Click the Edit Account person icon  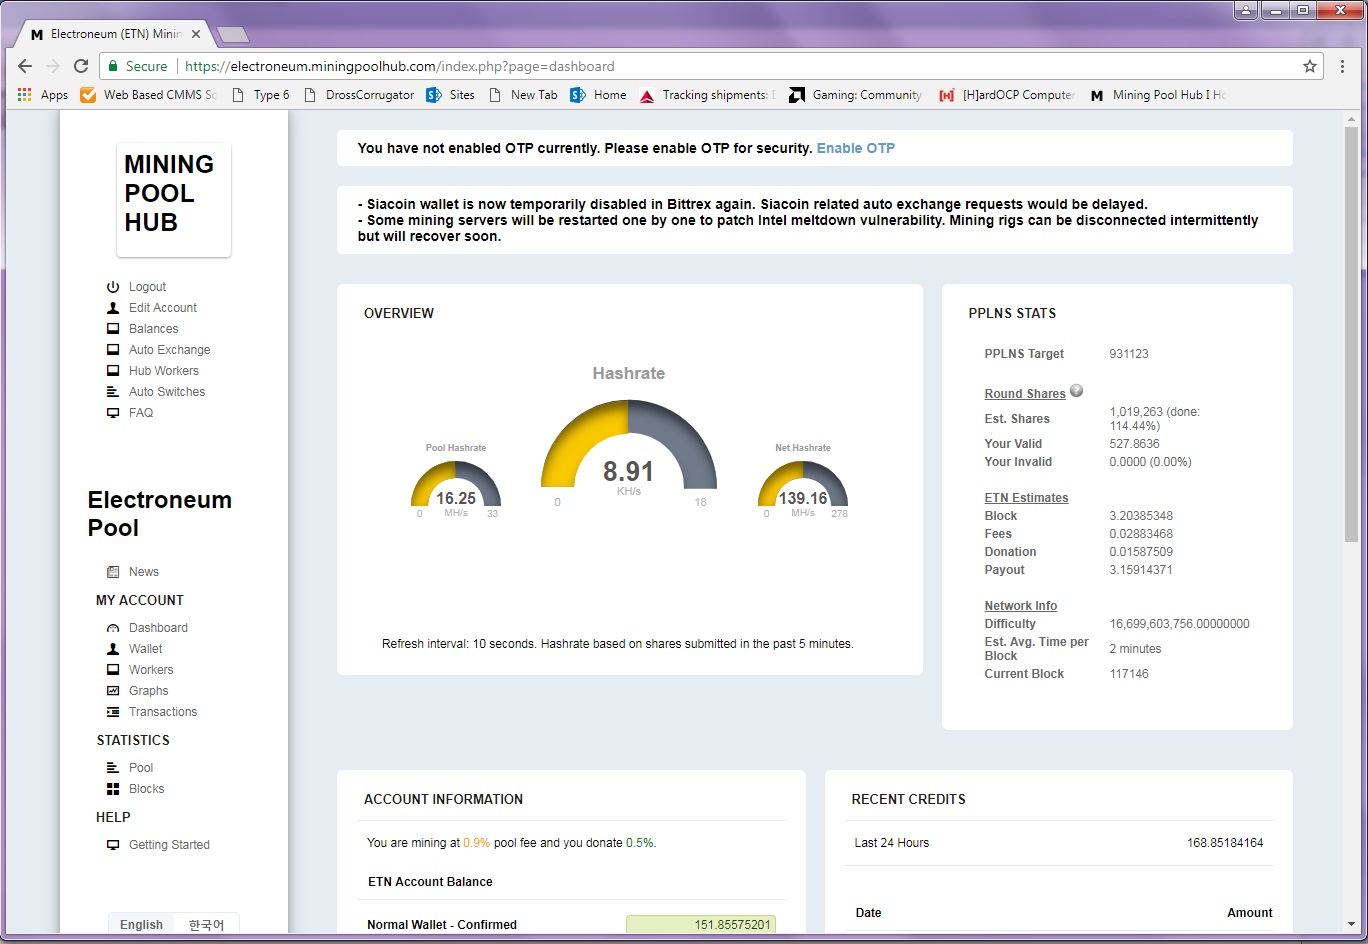[113, 308]
